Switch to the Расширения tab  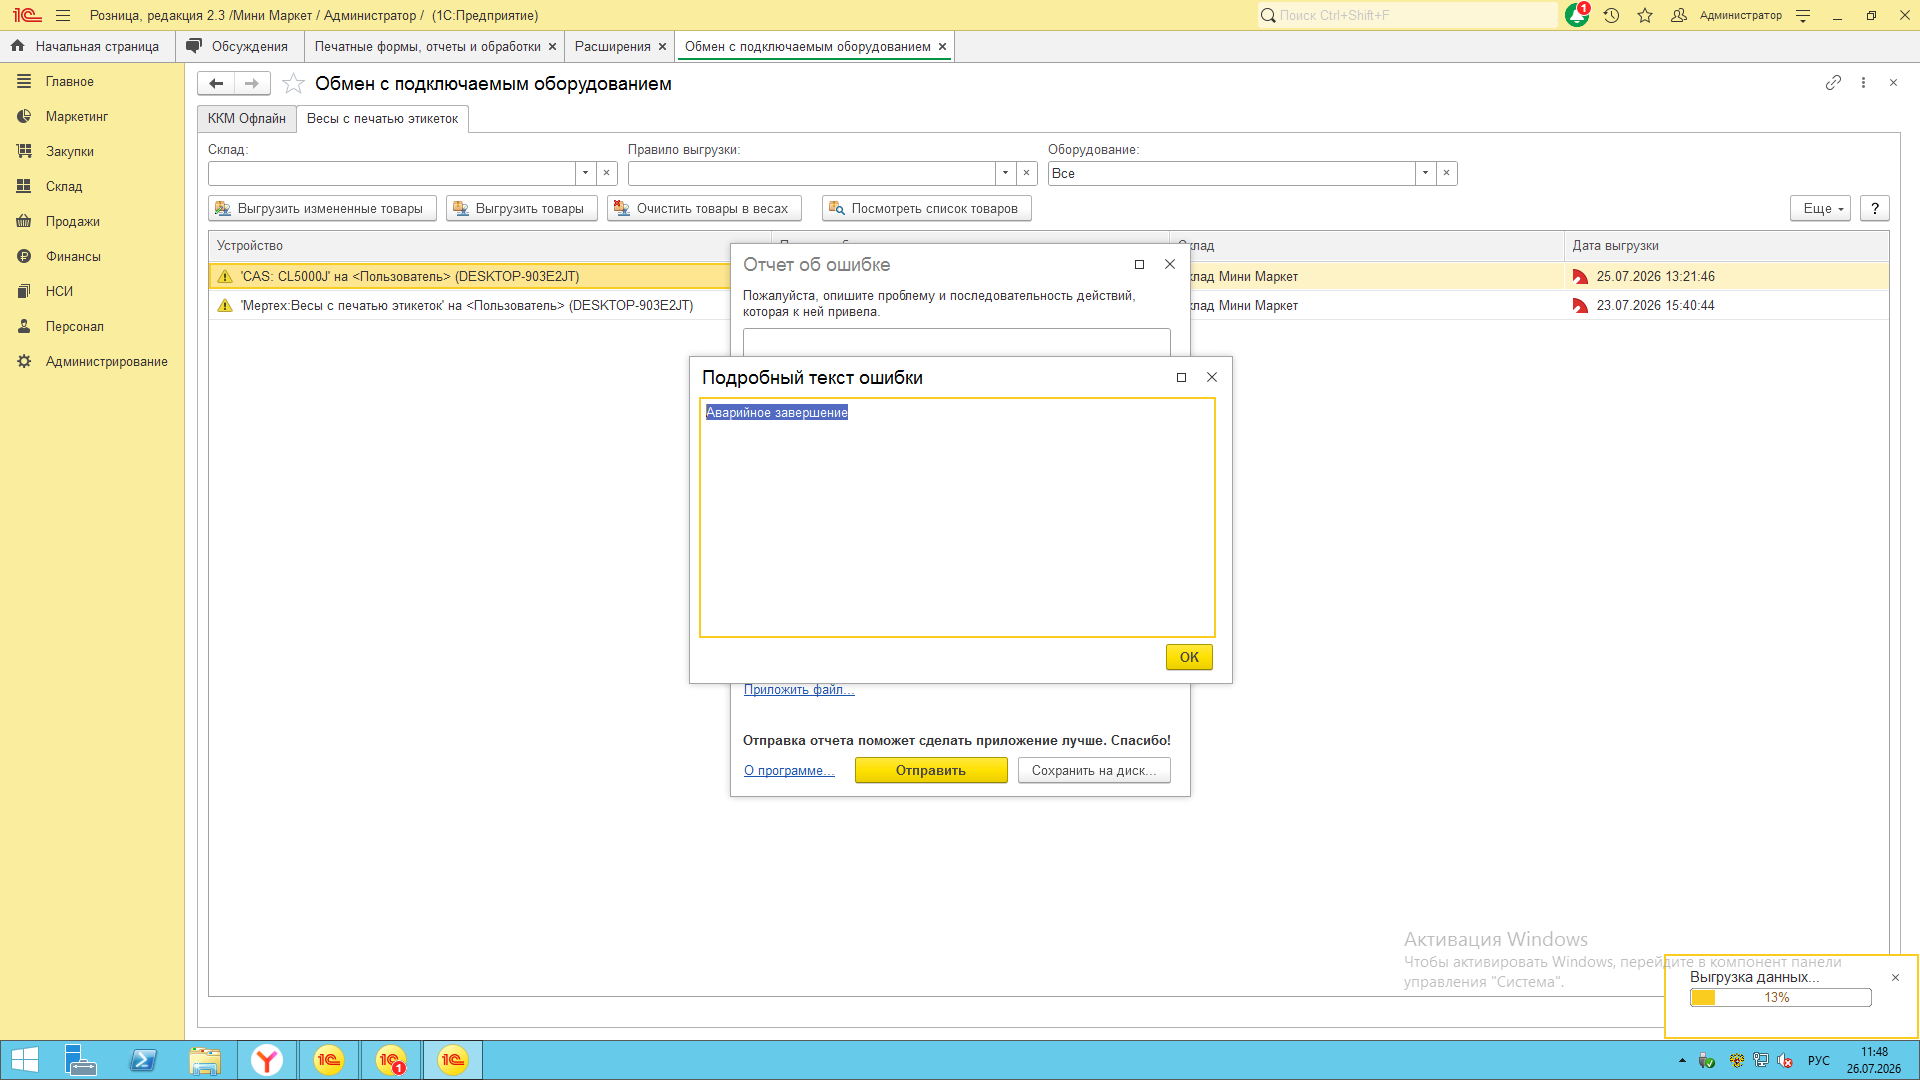(613, 47)
